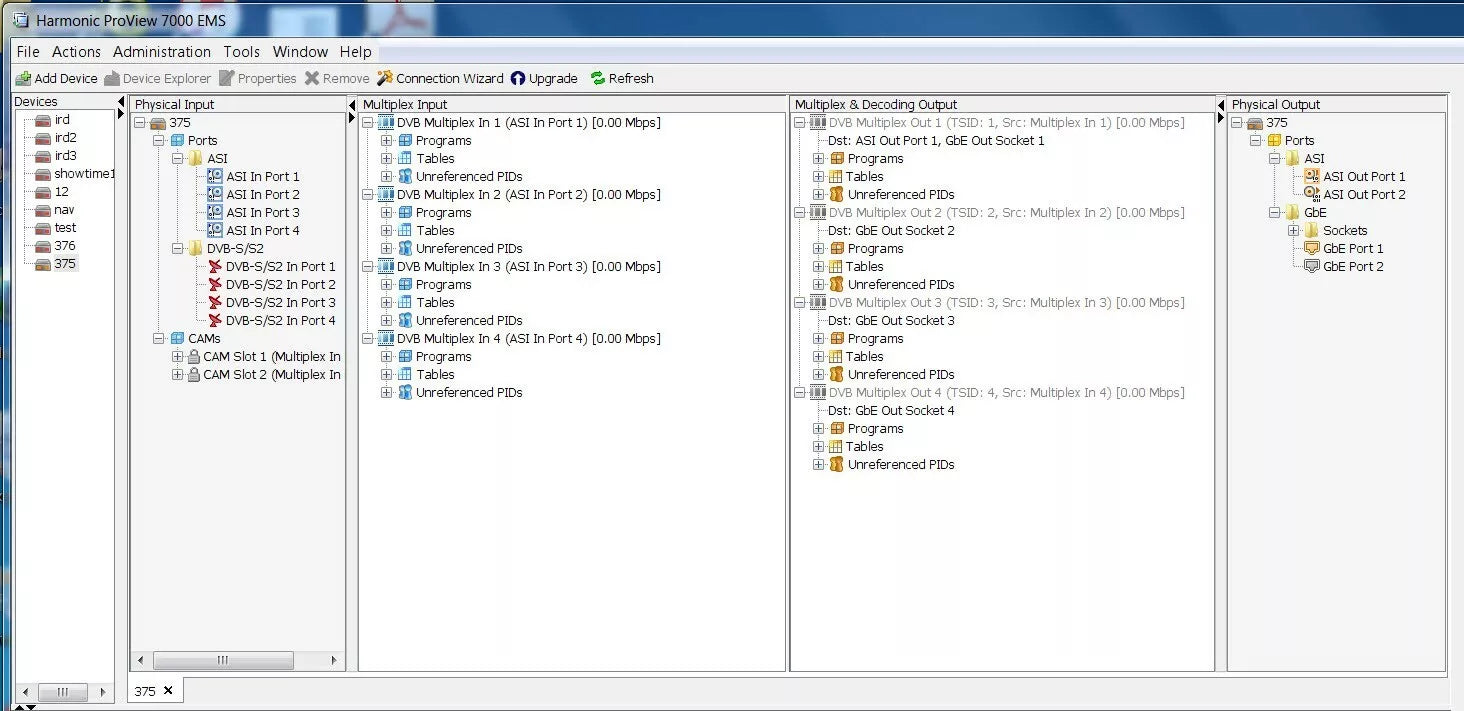
Task: Close the 375 tab
Action: 168,690
